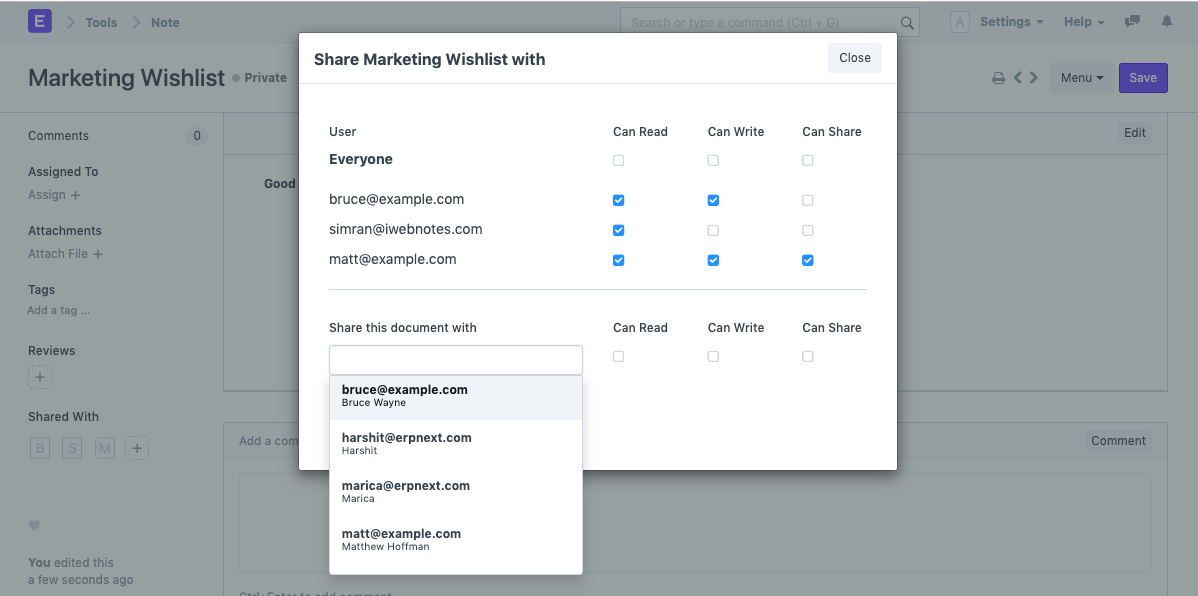Click the print icon in the toolbar
The width and height of the screenshot is (1198, 596).
998,77
